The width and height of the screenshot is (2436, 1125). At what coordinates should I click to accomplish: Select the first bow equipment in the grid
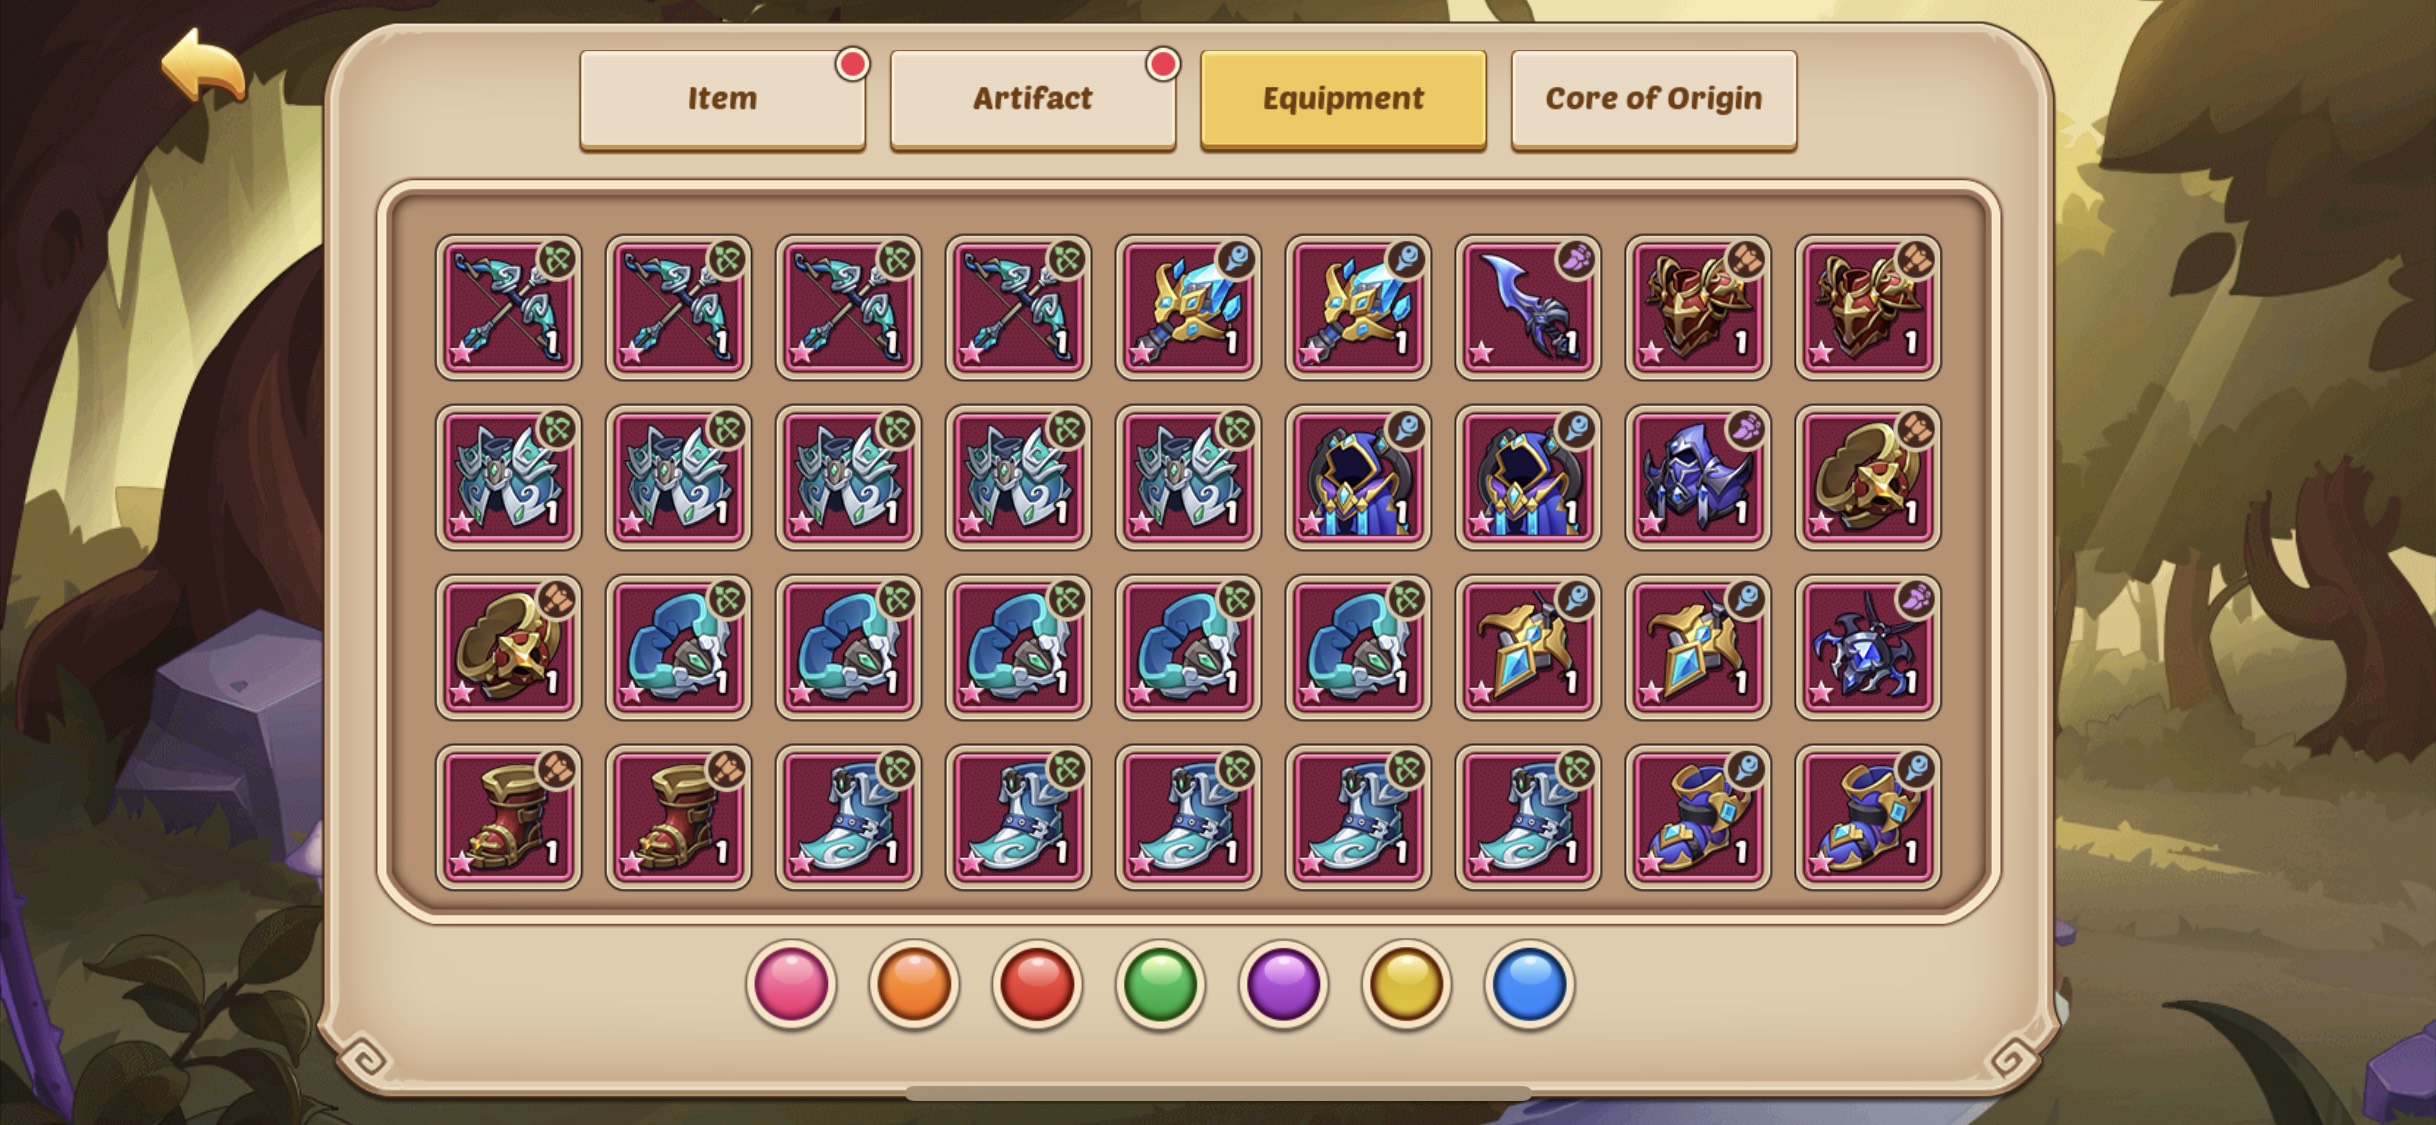(508, 307)
